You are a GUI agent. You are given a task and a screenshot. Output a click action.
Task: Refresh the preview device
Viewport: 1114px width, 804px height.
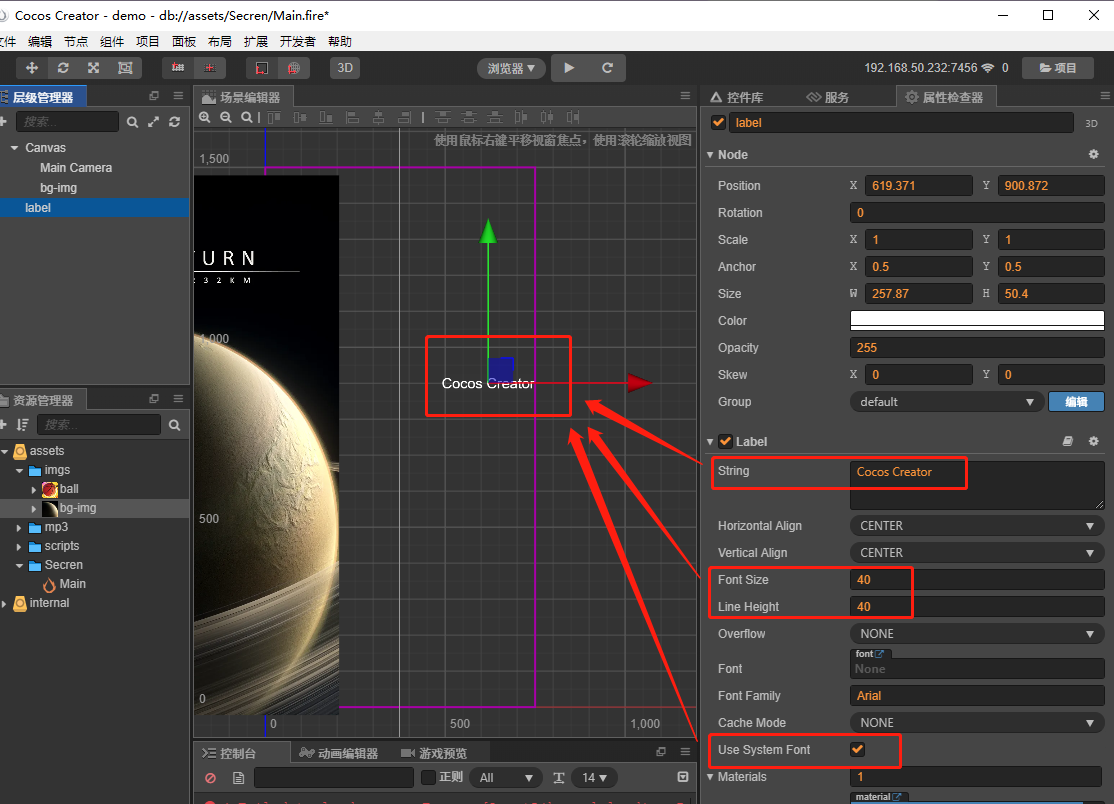(x=607, y=68)
